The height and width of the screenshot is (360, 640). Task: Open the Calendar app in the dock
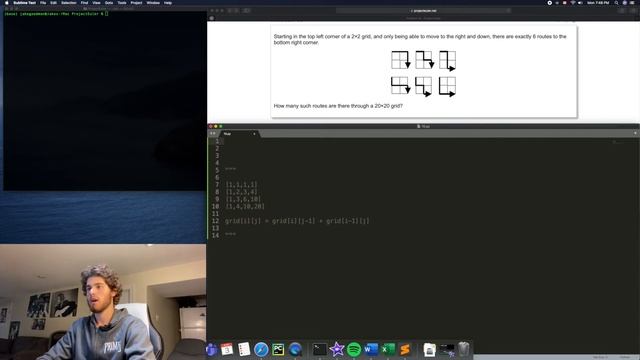[x=227, y=350]
